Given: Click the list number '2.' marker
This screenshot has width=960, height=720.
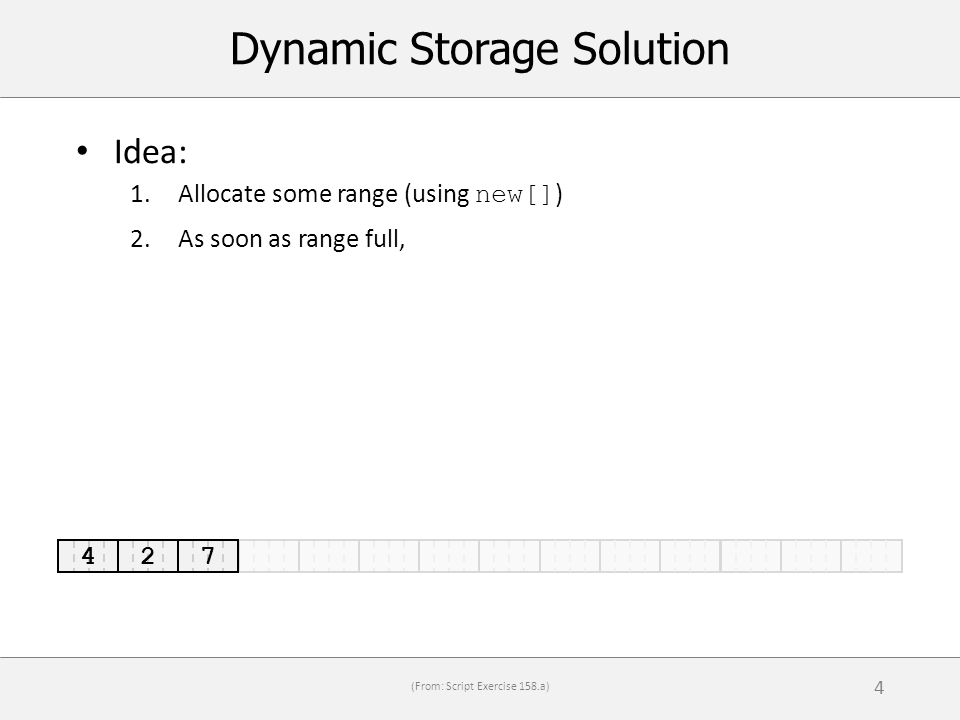Looking at the screenshot, I should pyautogui.click(x=140, y=238).
